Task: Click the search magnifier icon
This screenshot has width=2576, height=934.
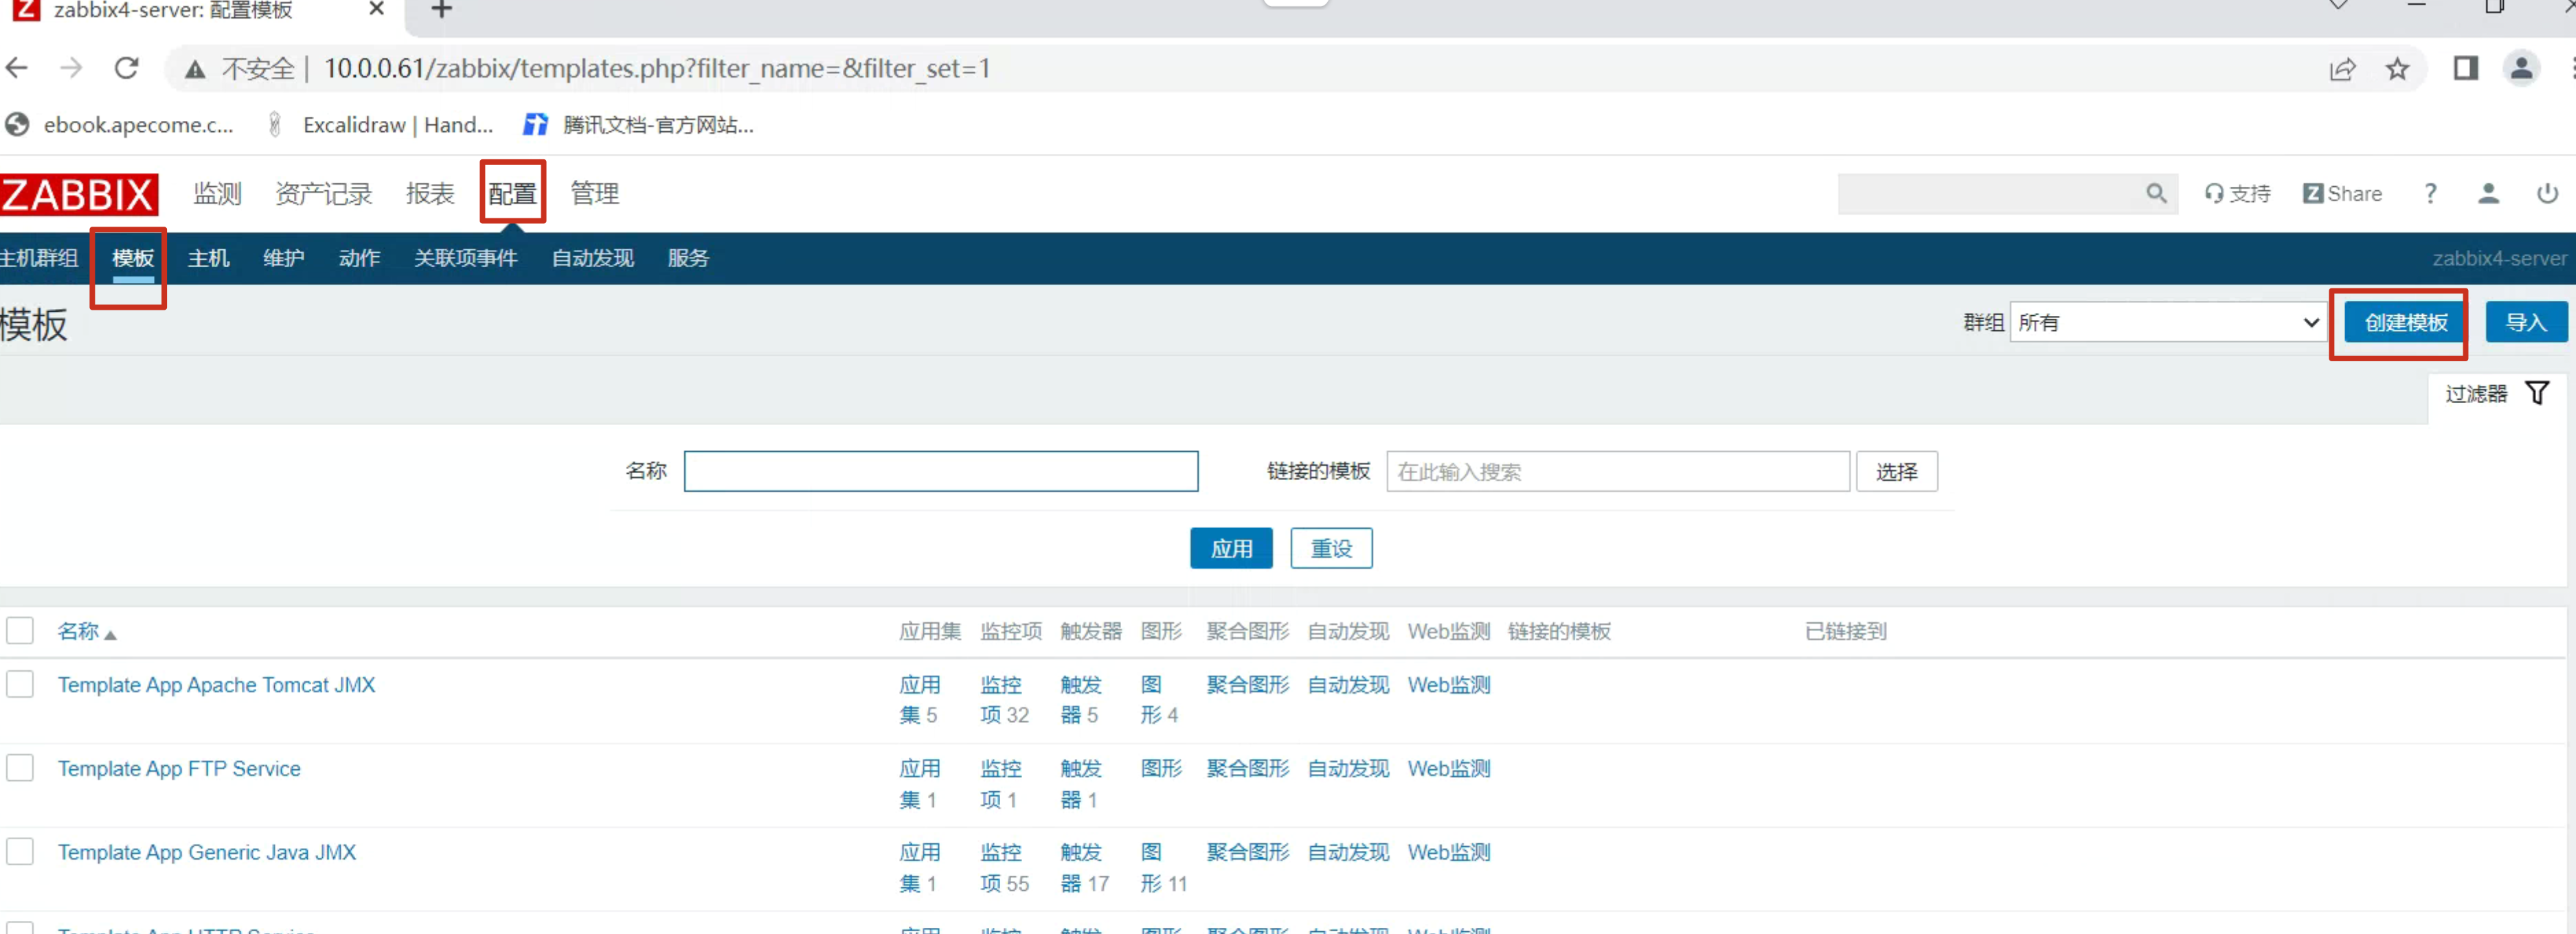Action: [x=2155, y=193]
